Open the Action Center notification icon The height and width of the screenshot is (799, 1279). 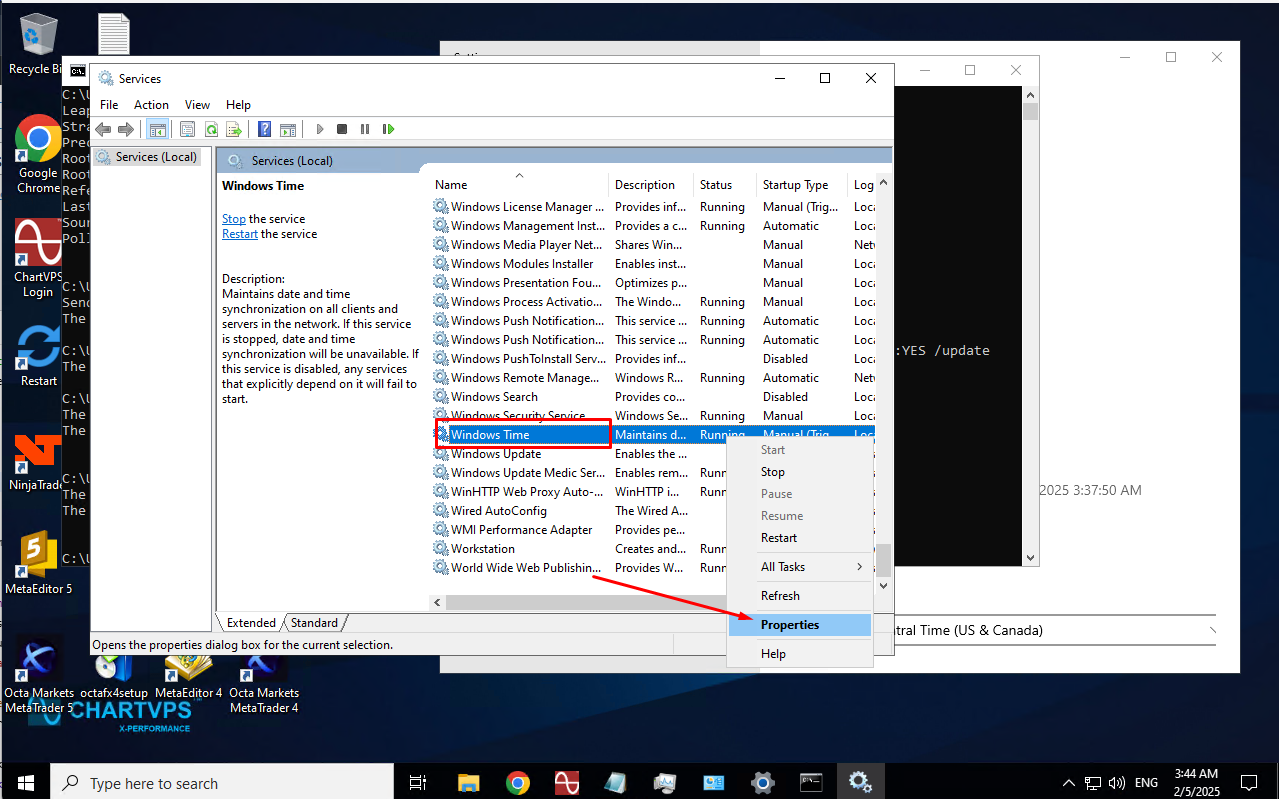[1249, 782]
